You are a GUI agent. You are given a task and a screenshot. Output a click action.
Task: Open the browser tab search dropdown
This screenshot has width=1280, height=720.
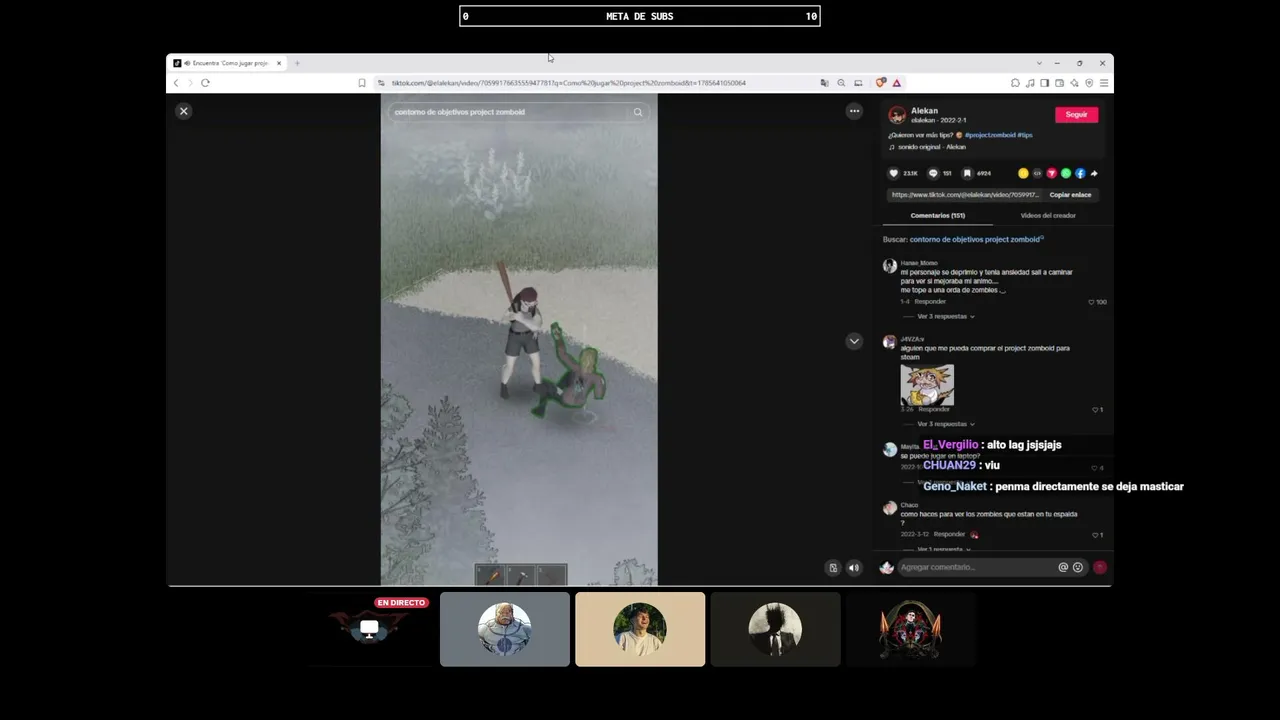pyautogui.click(x=1039, y=63)
